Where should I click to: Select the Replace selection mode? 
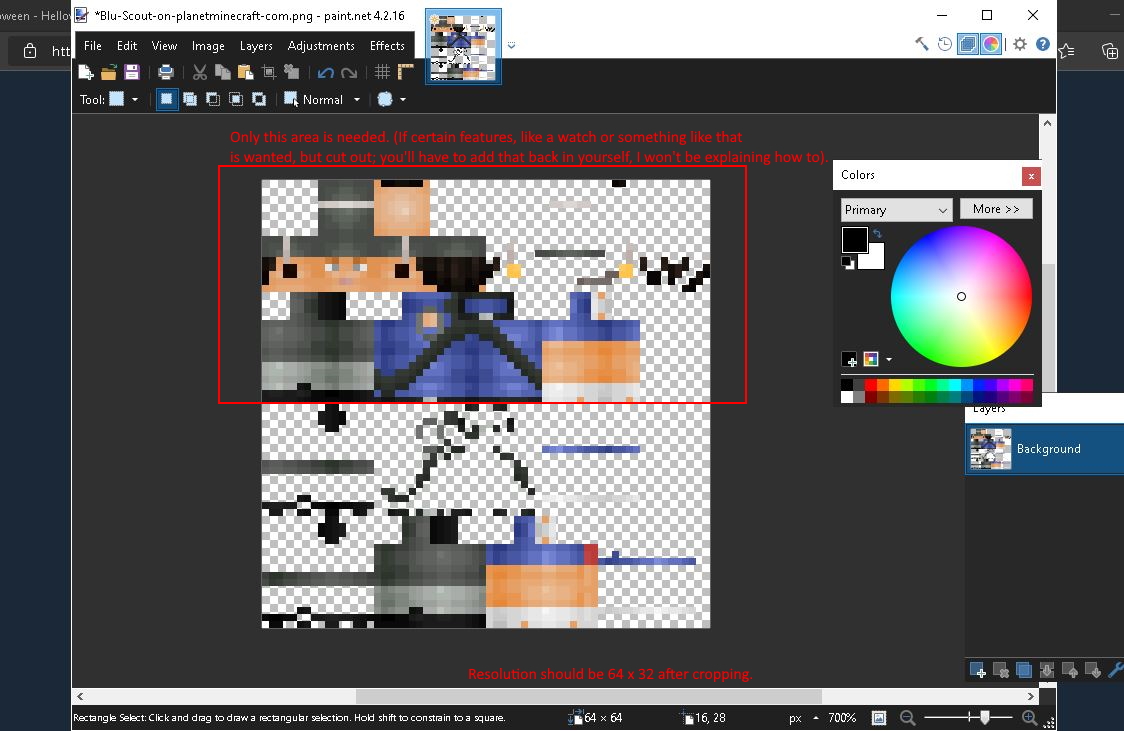click(166, 100)
